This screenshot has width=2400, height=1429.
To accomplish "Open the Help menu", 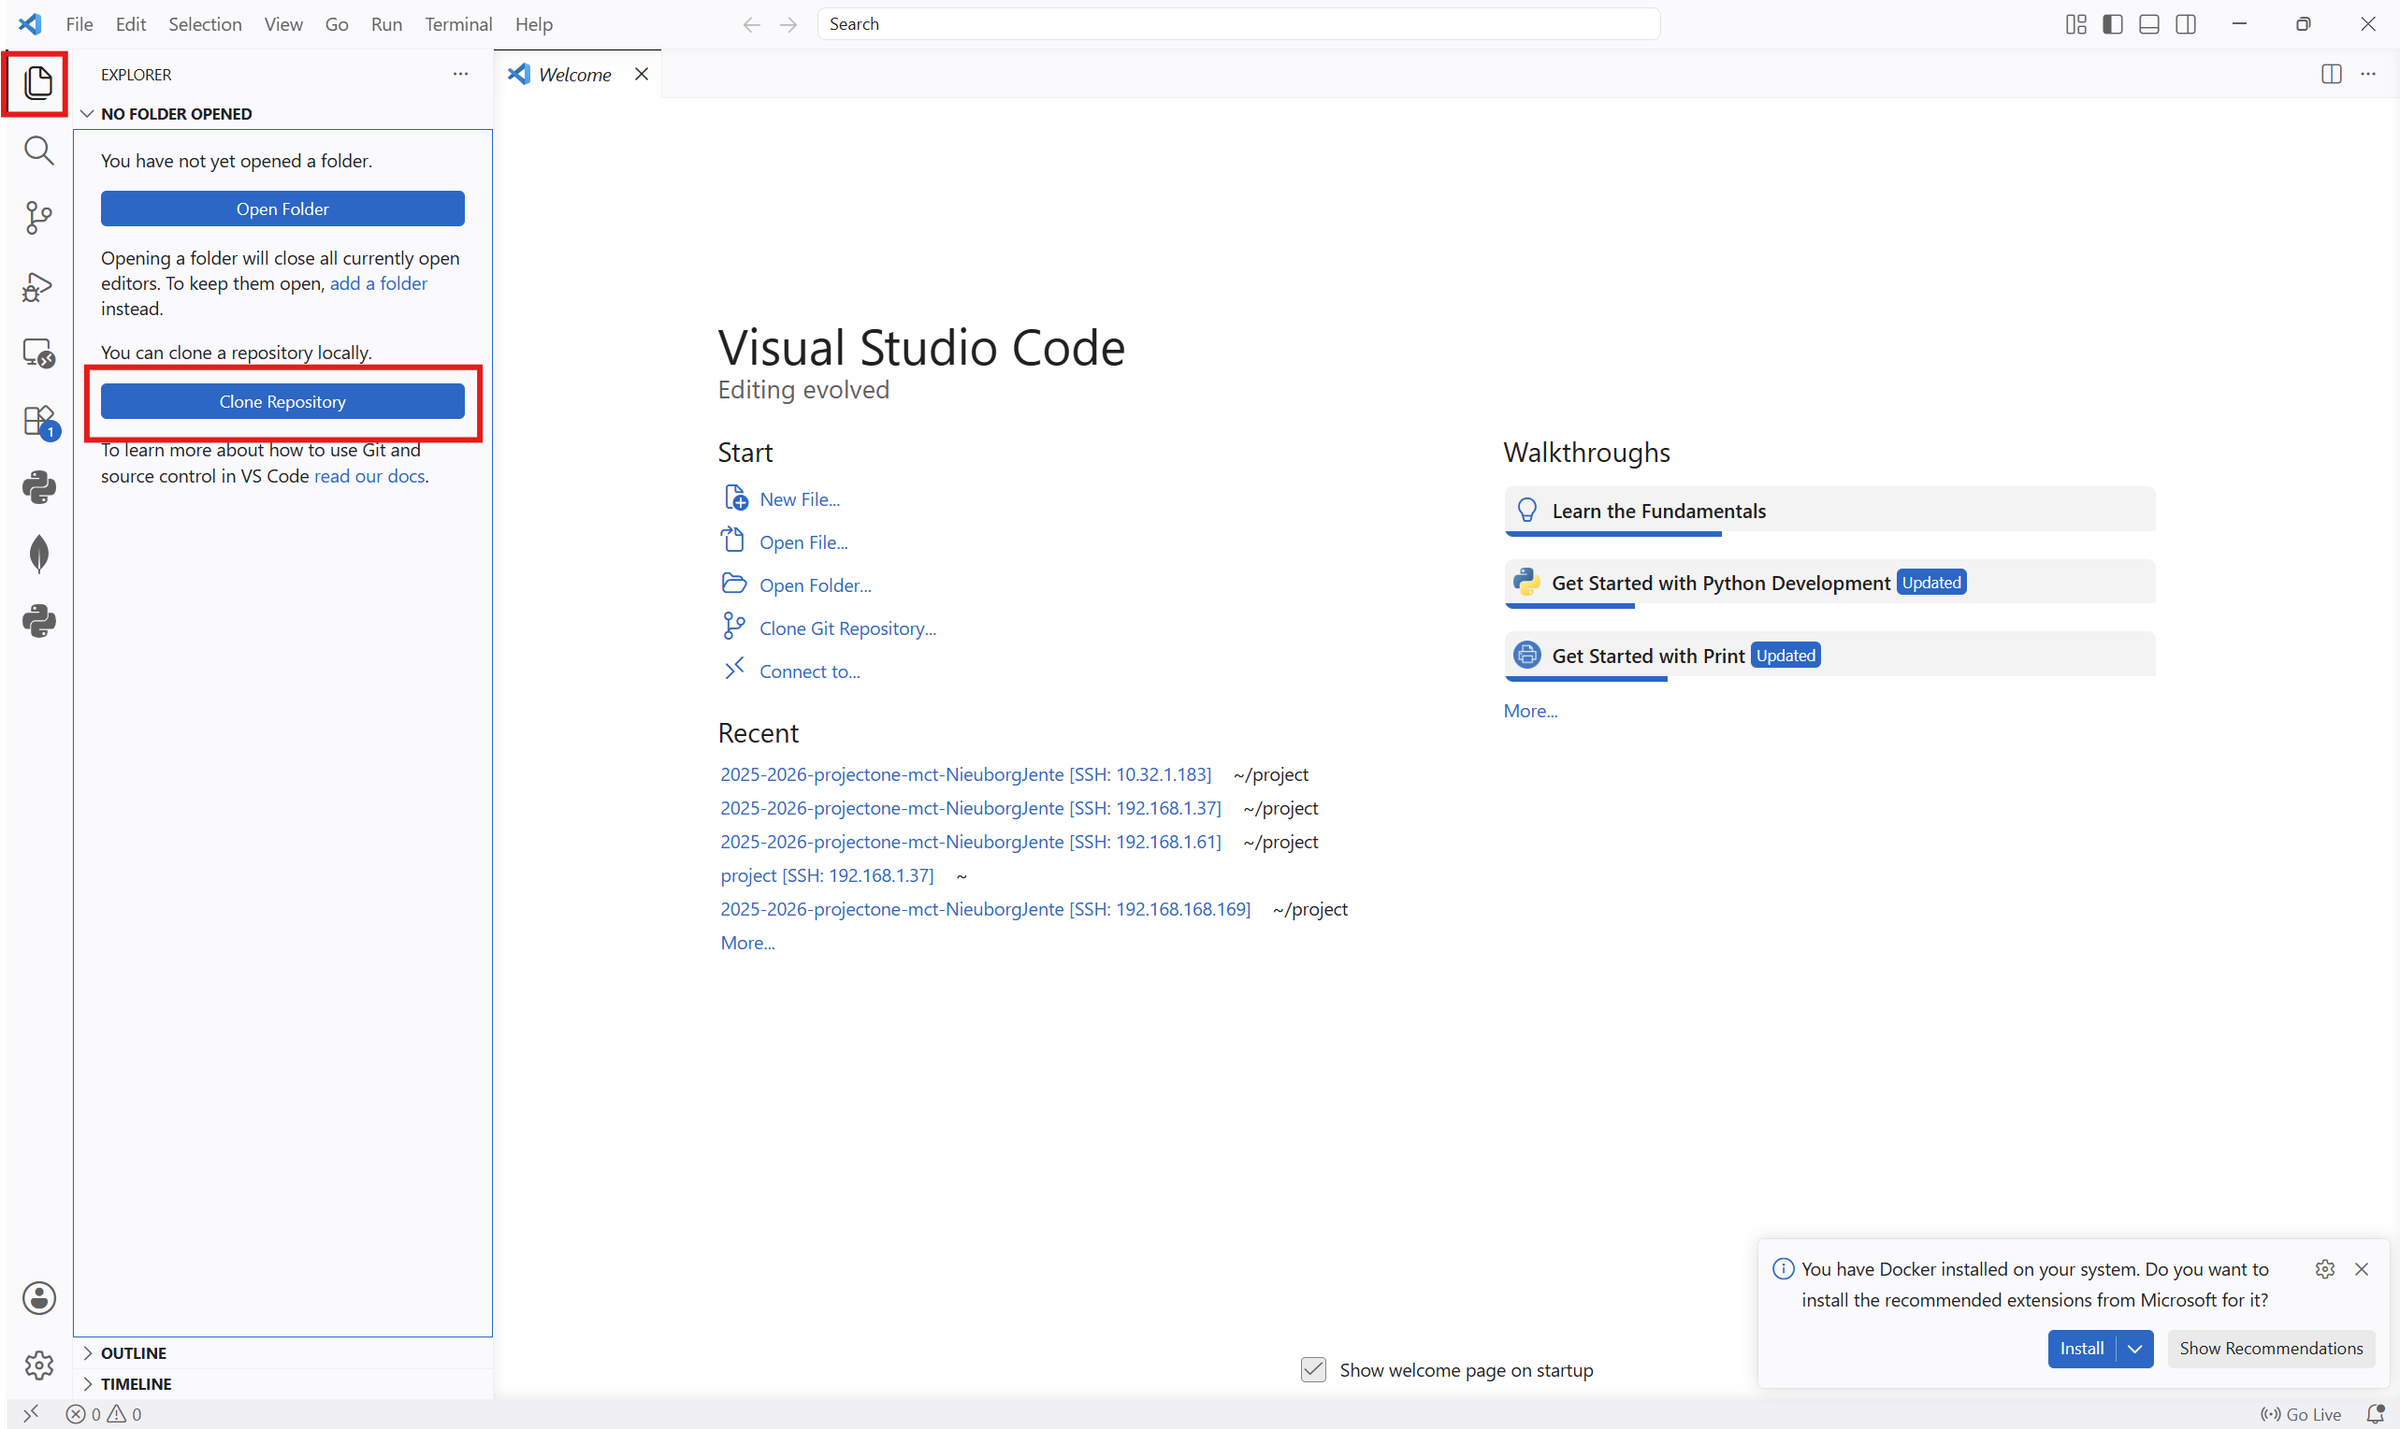I will [x=534, y=24].
